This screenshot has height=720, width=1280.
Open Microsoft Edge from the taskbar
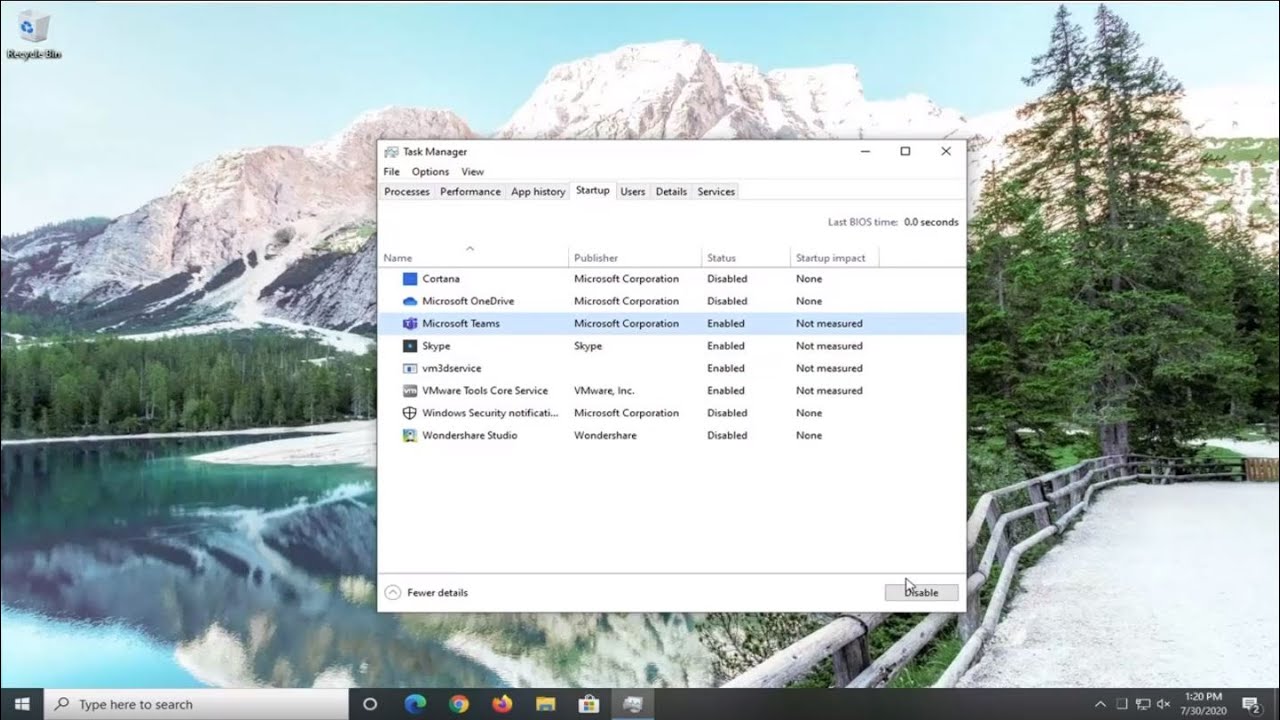[415, 704]
